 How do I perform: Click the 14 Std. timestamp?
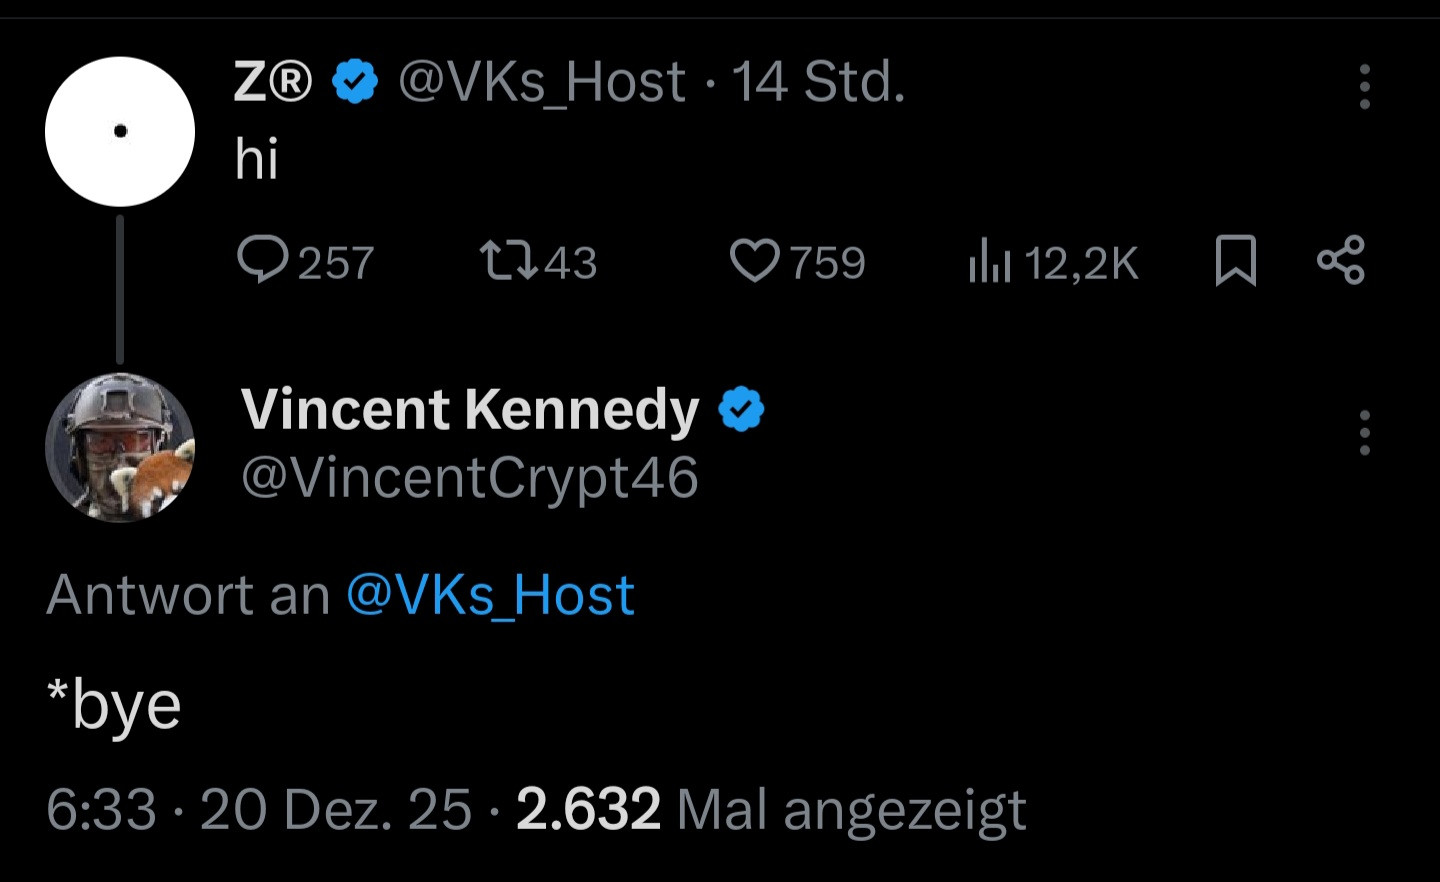coord(818,82)
